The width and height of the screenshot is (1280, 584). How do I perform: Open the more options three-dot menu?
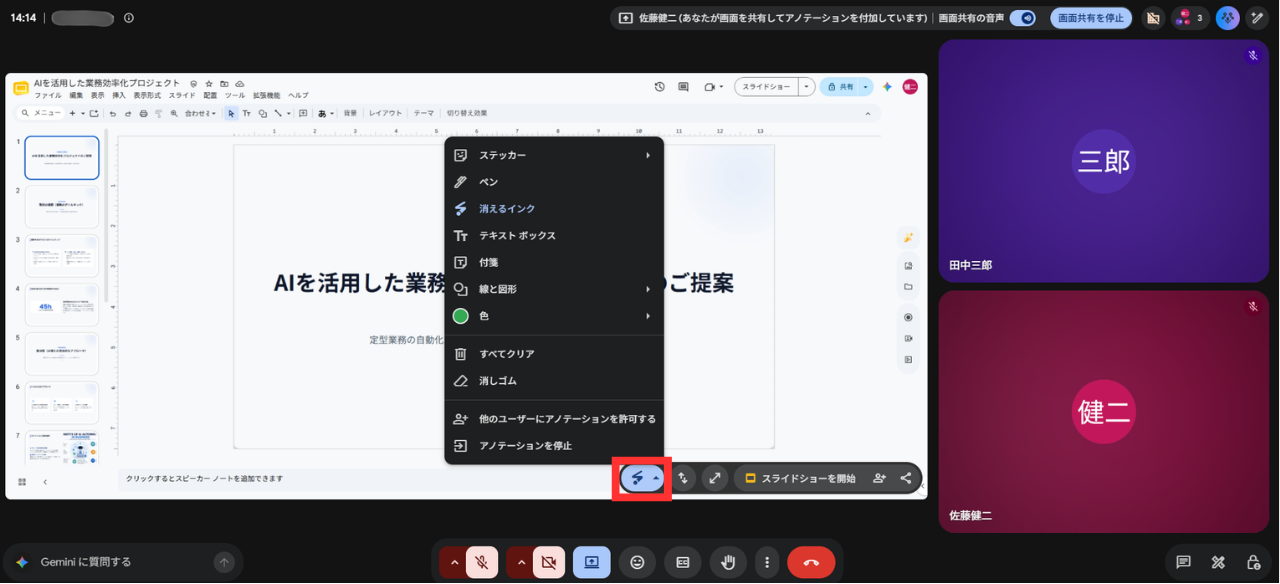767,563
